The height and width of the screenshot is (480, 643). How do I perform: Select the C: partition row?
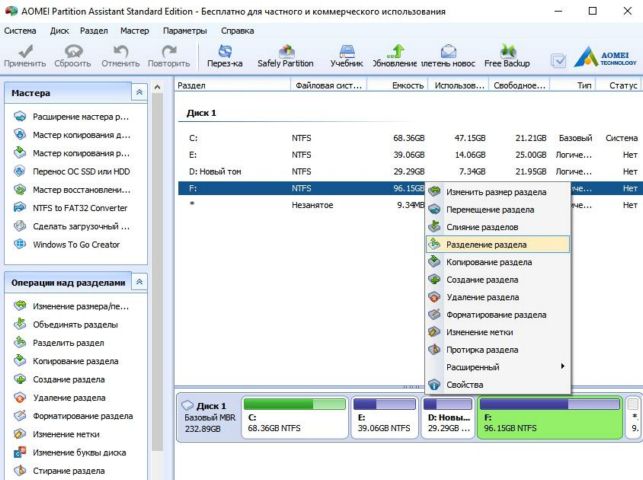click(408, 138)
